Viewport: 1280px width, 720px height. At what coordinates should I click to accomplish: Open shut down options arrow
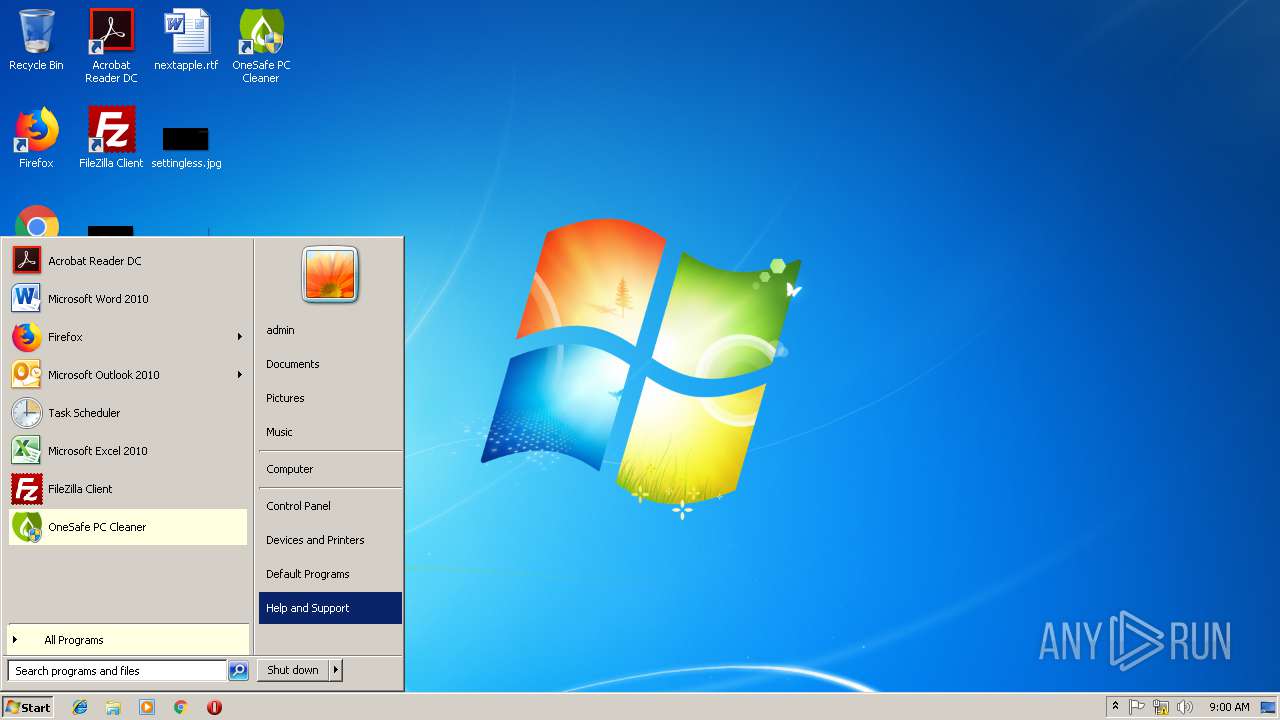coord(336,670)
